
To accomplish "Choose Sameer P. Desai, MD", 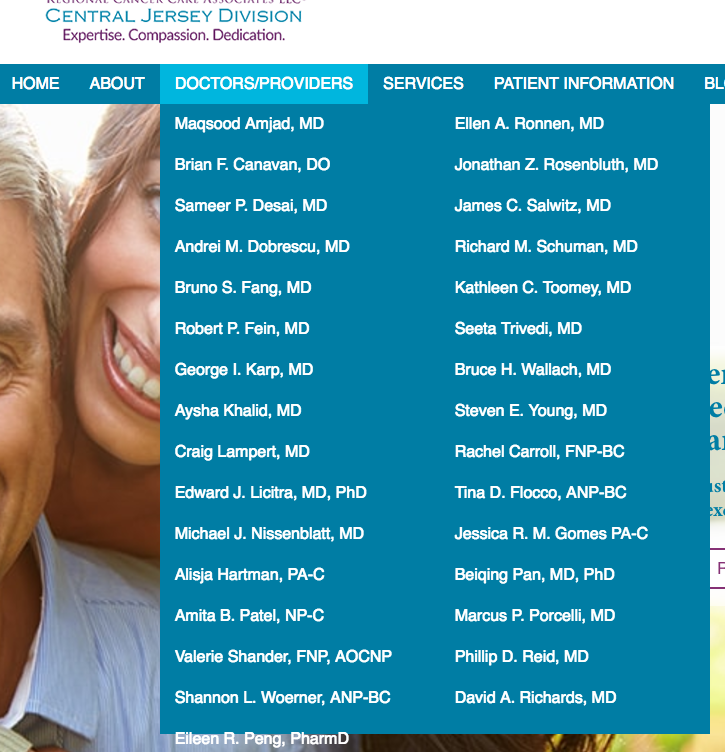I will (x=251, y=206).
